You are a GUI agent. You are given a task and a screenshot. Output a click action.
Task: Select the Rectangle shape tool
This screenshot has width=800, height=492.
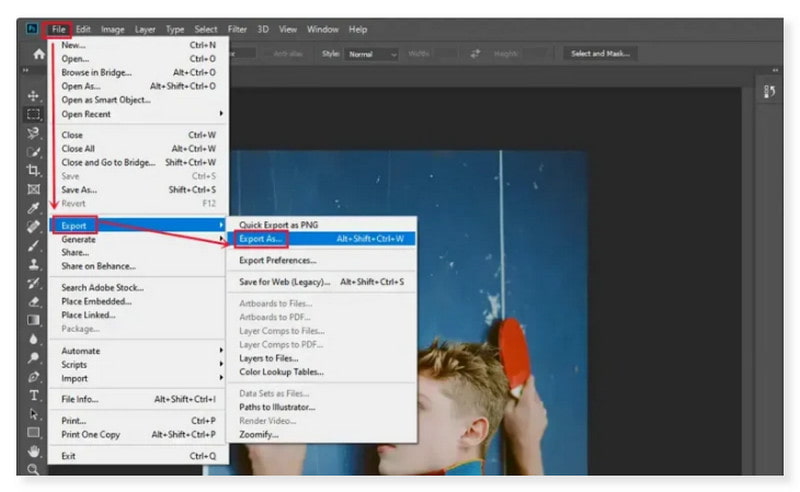[34, 433]
